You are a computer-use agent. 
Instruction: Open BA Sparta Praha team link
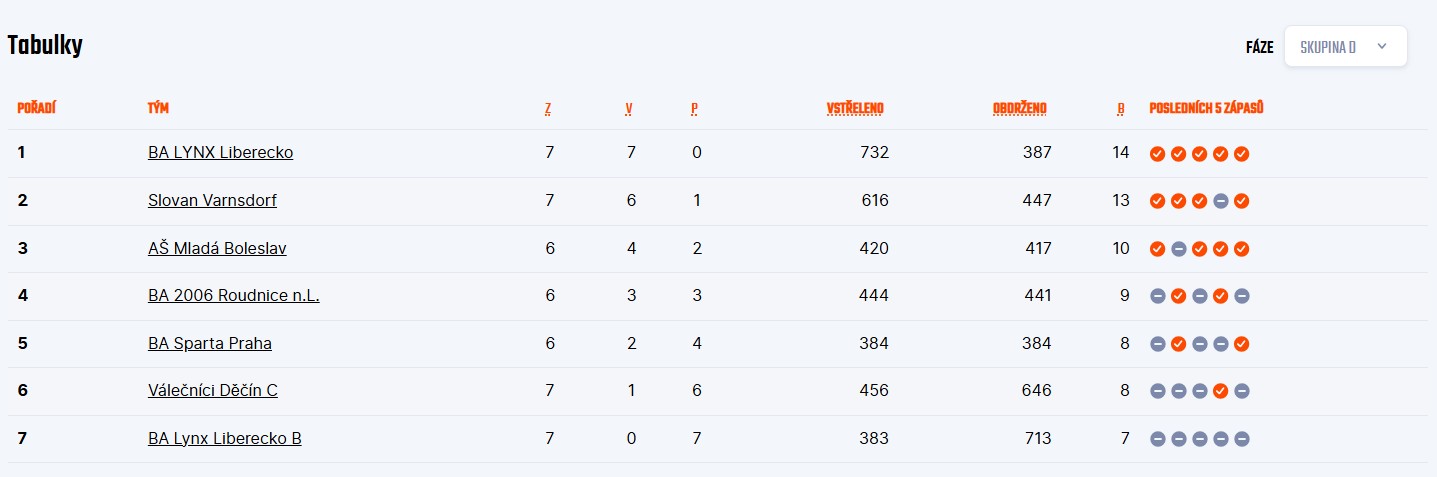coord(210,344)
